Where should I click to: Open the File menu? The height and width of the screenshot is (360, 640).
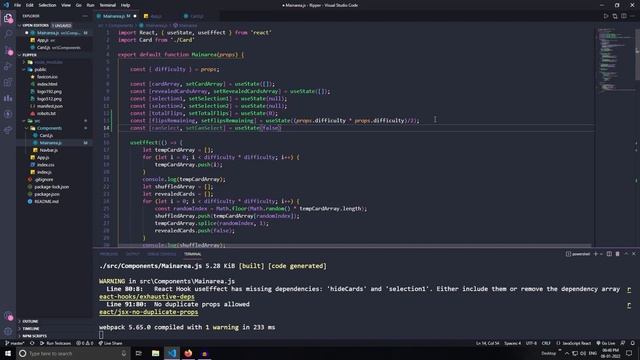[x=17, y=5]
